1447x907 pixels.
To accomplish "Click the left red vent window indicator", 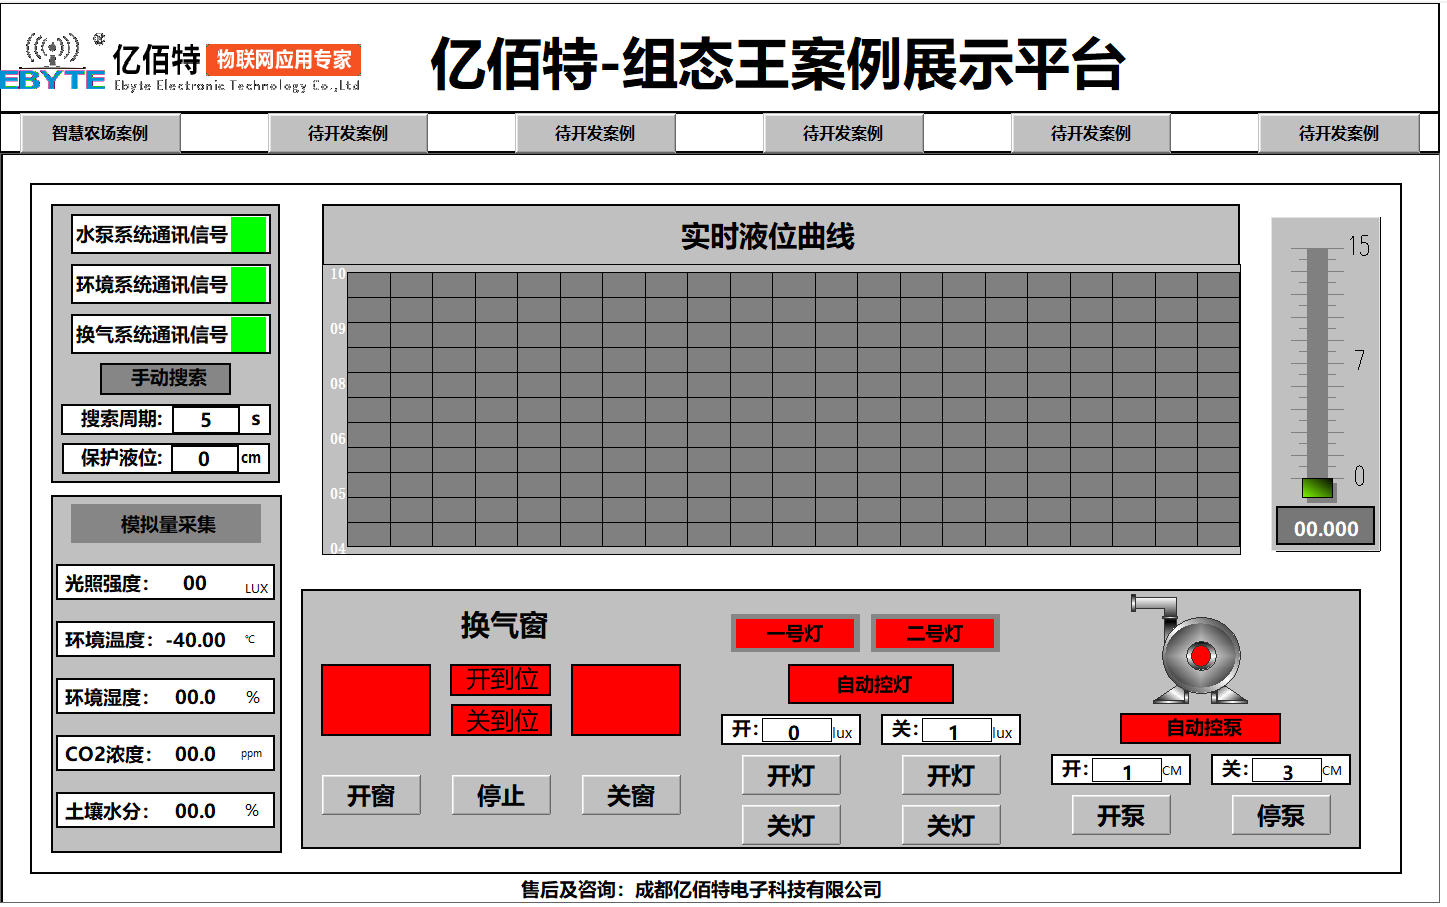I will pyautogui.click(x=375, y=700).
